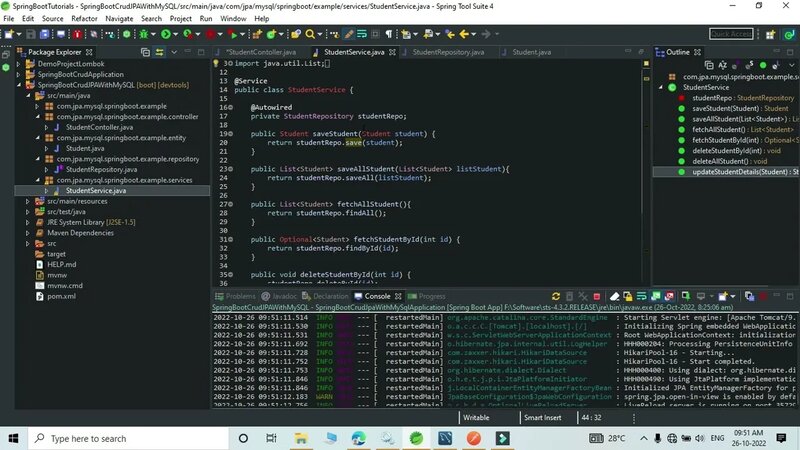Clear Console with the eraser icon

tap(614, 296)
